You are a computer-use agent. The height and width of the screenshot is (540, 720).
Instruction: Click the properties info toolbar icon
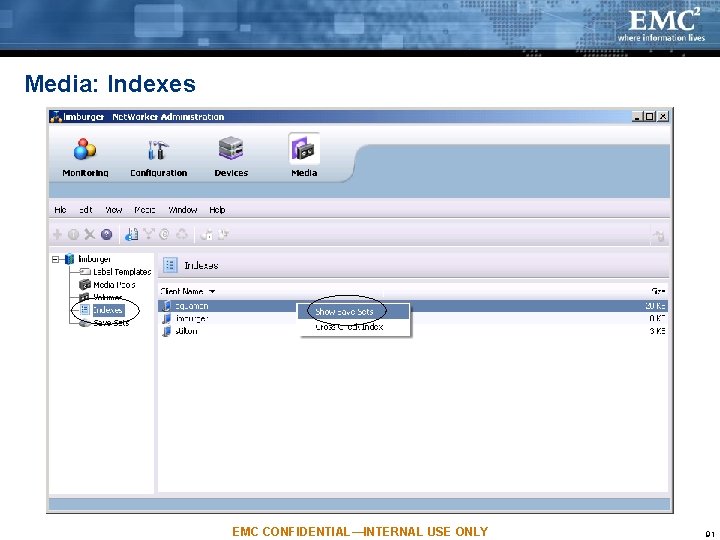pos(73,235)
